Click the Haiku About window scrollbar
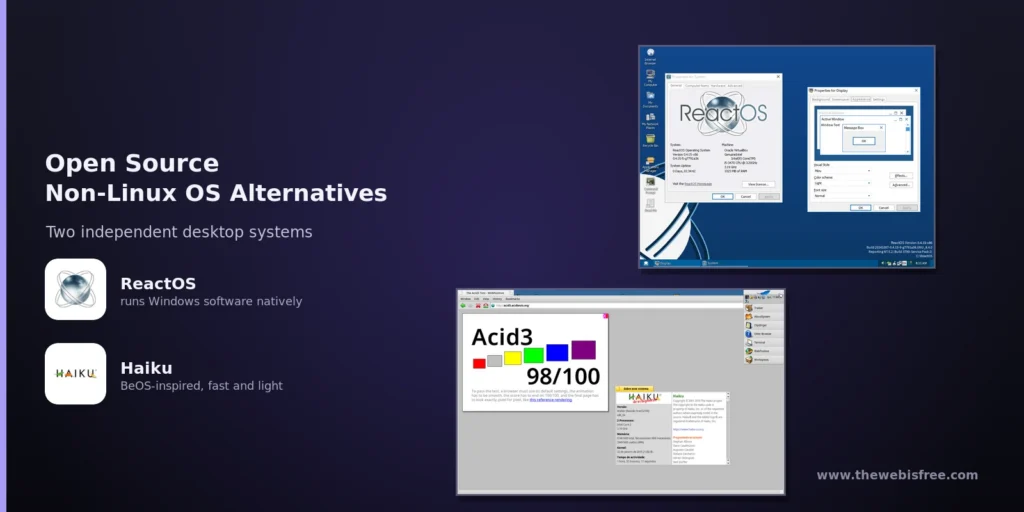 coord(728,428)
